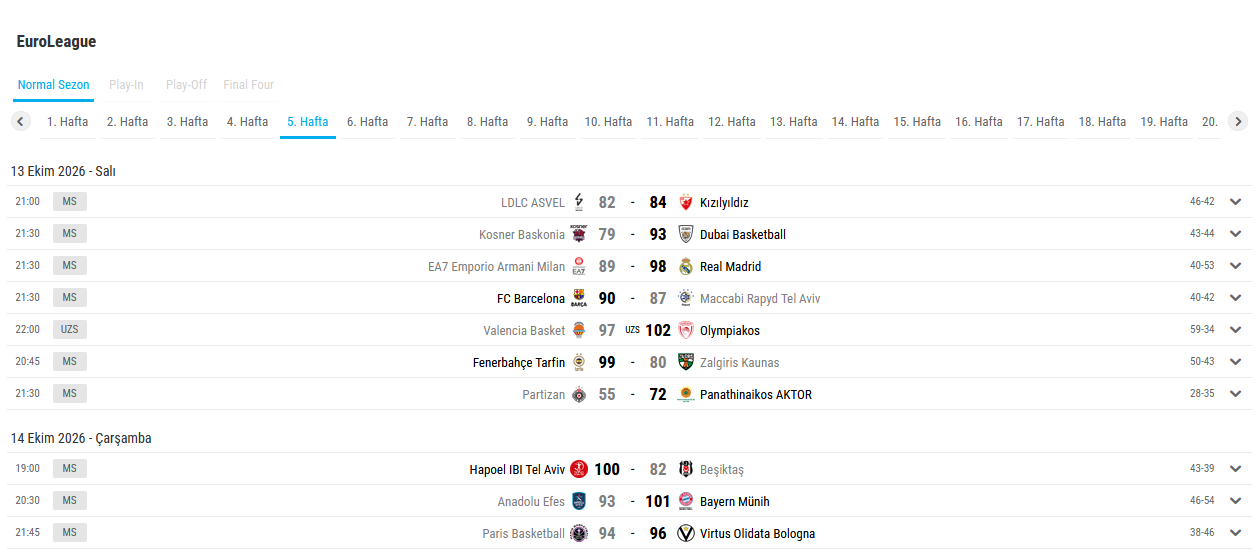Click the Real Madrid team logo
Screen dimensions: 1259x555
click(685, 266)
